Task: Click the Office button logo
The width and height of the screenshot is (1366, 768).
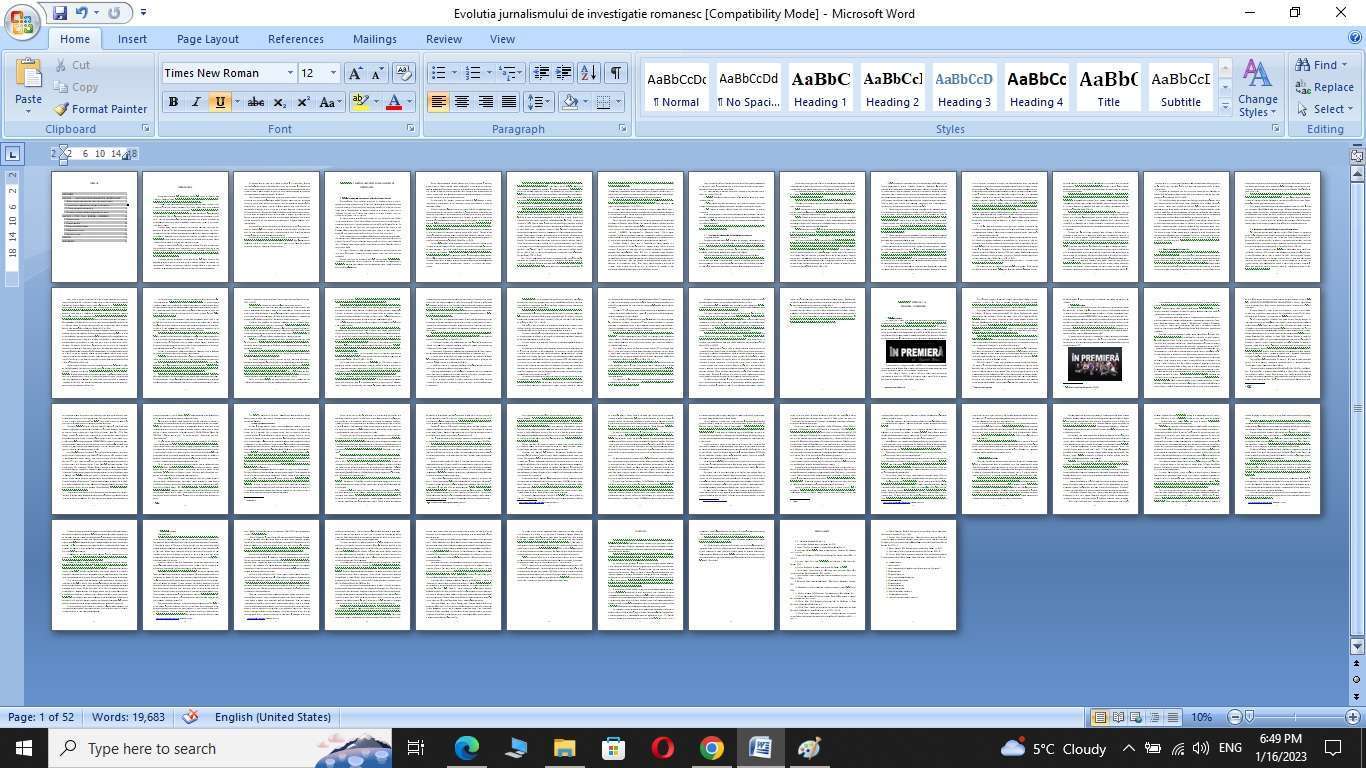Action: click(21, 21)
